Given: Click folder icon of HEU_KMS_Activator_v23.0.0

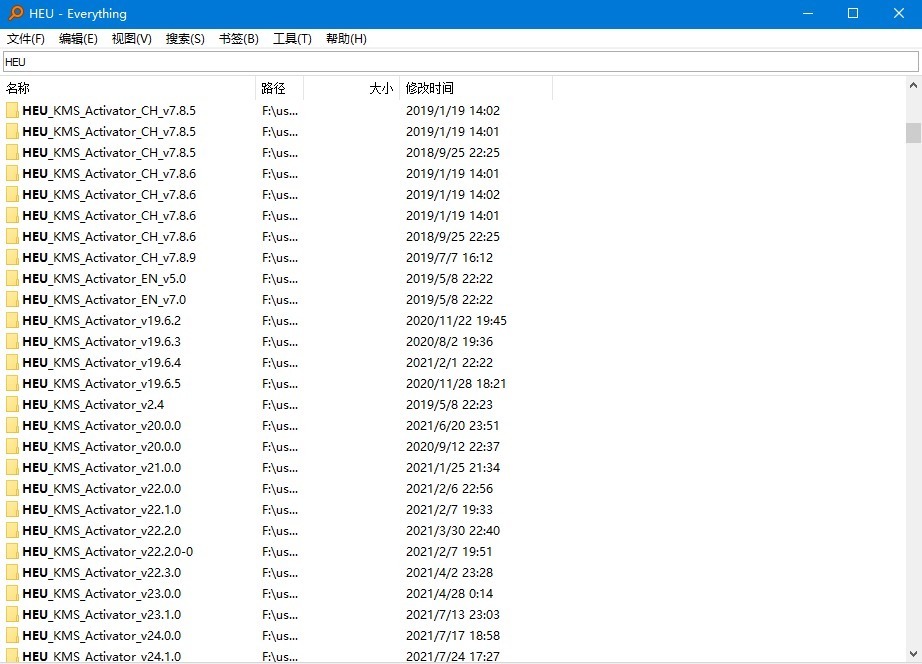Looking at the screenshot, I should (x=12, y=594).
